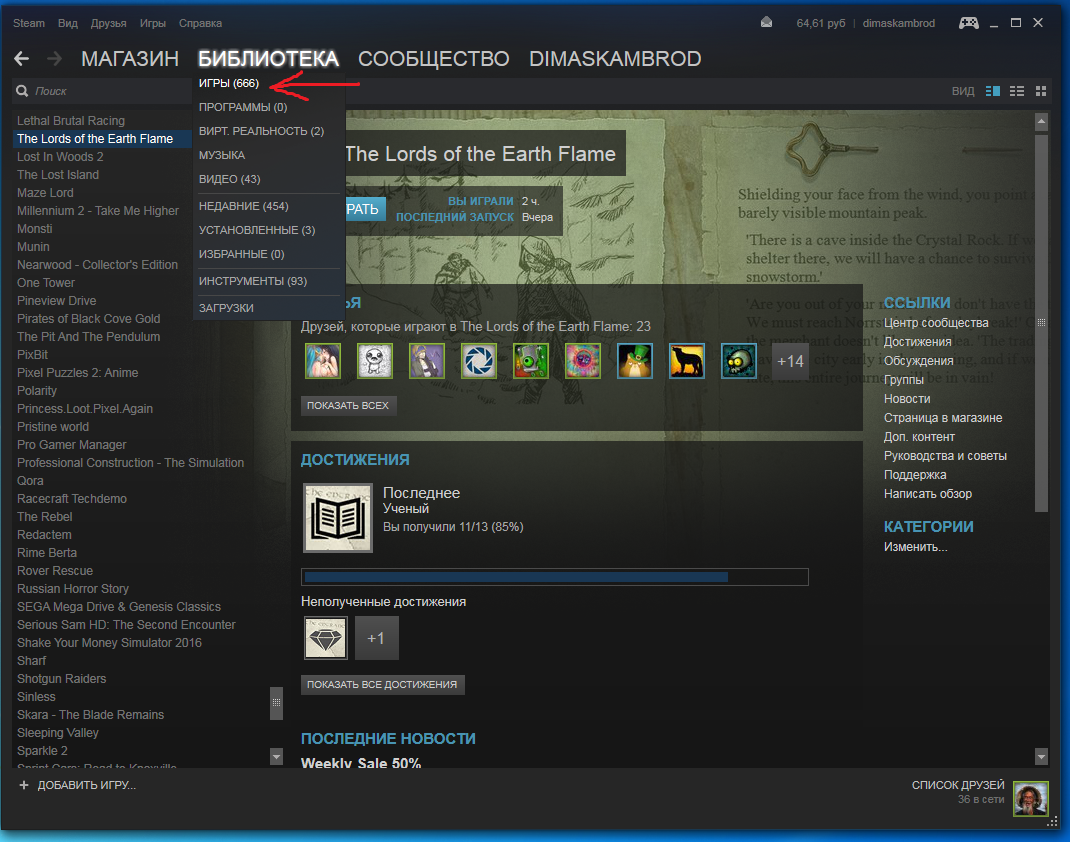Open the leprechaun hat friend avatar
The width and height of the screenshot is (1070, 842).
pos(634,361)
